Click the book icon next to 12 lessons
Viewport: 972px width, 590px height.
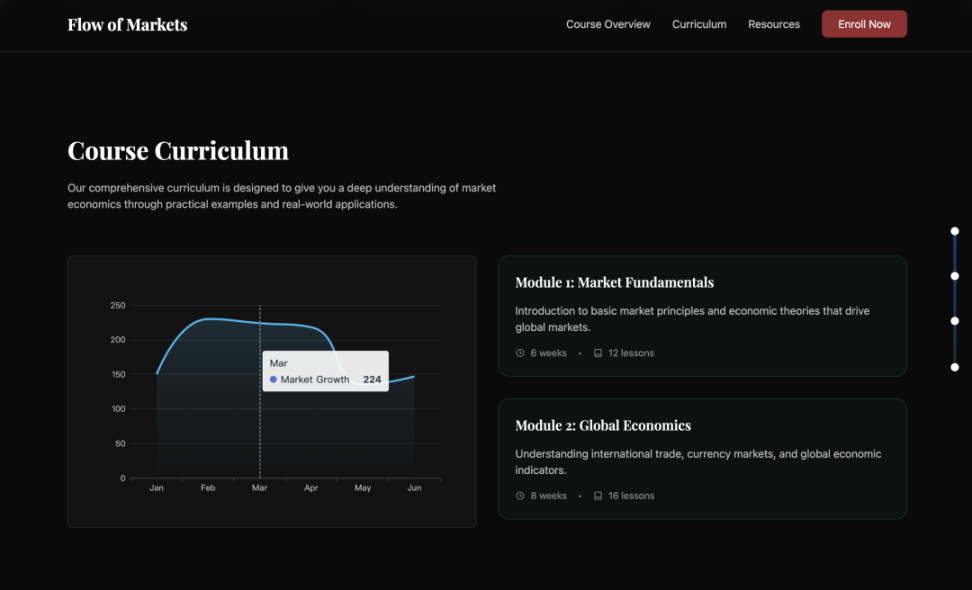coord(598,353)
